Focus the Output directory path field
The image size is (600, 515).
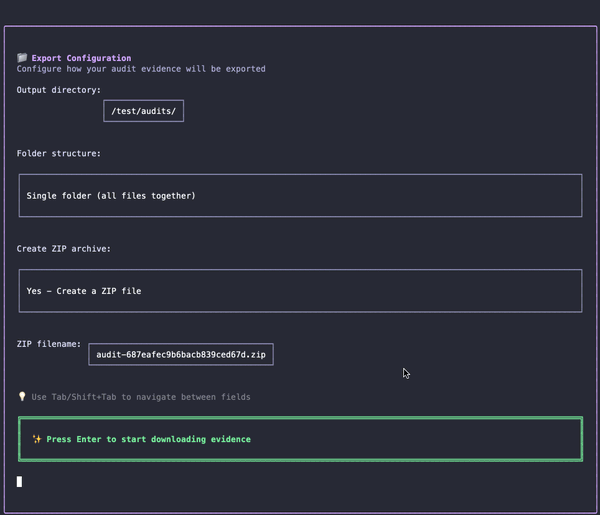pyautogui.click(x=143, y=111)
